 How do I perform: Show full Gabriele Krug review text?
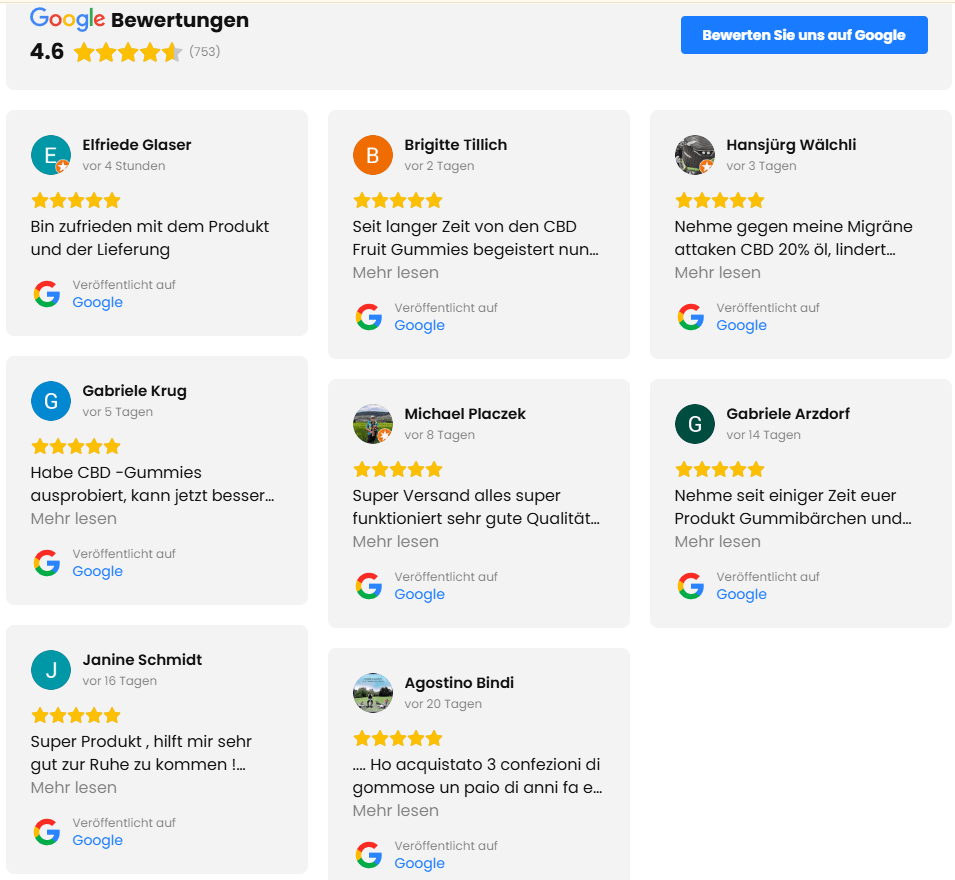[x=74, y=519]
